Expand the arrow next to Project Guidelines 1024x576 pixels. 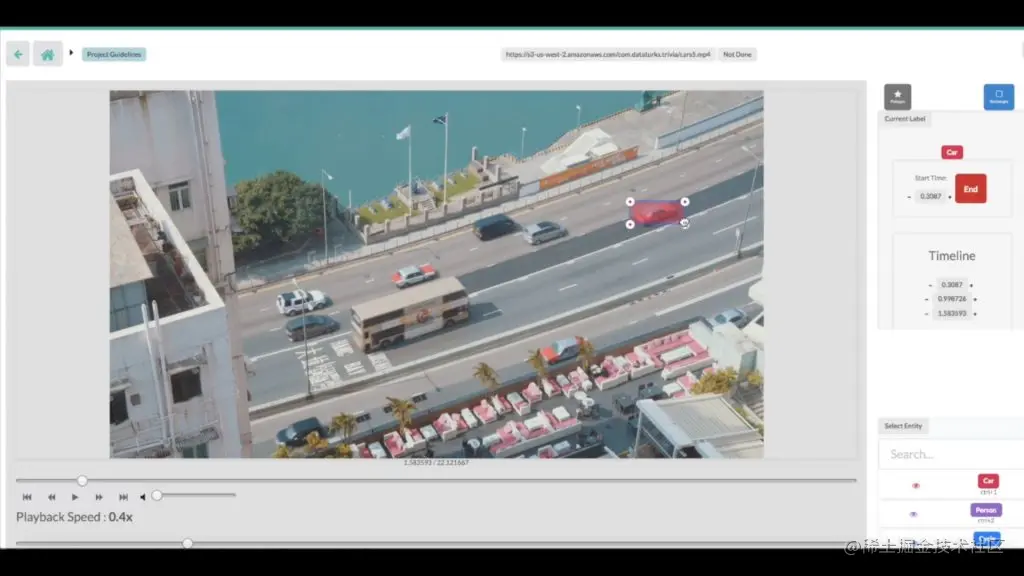(x=71, y=52)
